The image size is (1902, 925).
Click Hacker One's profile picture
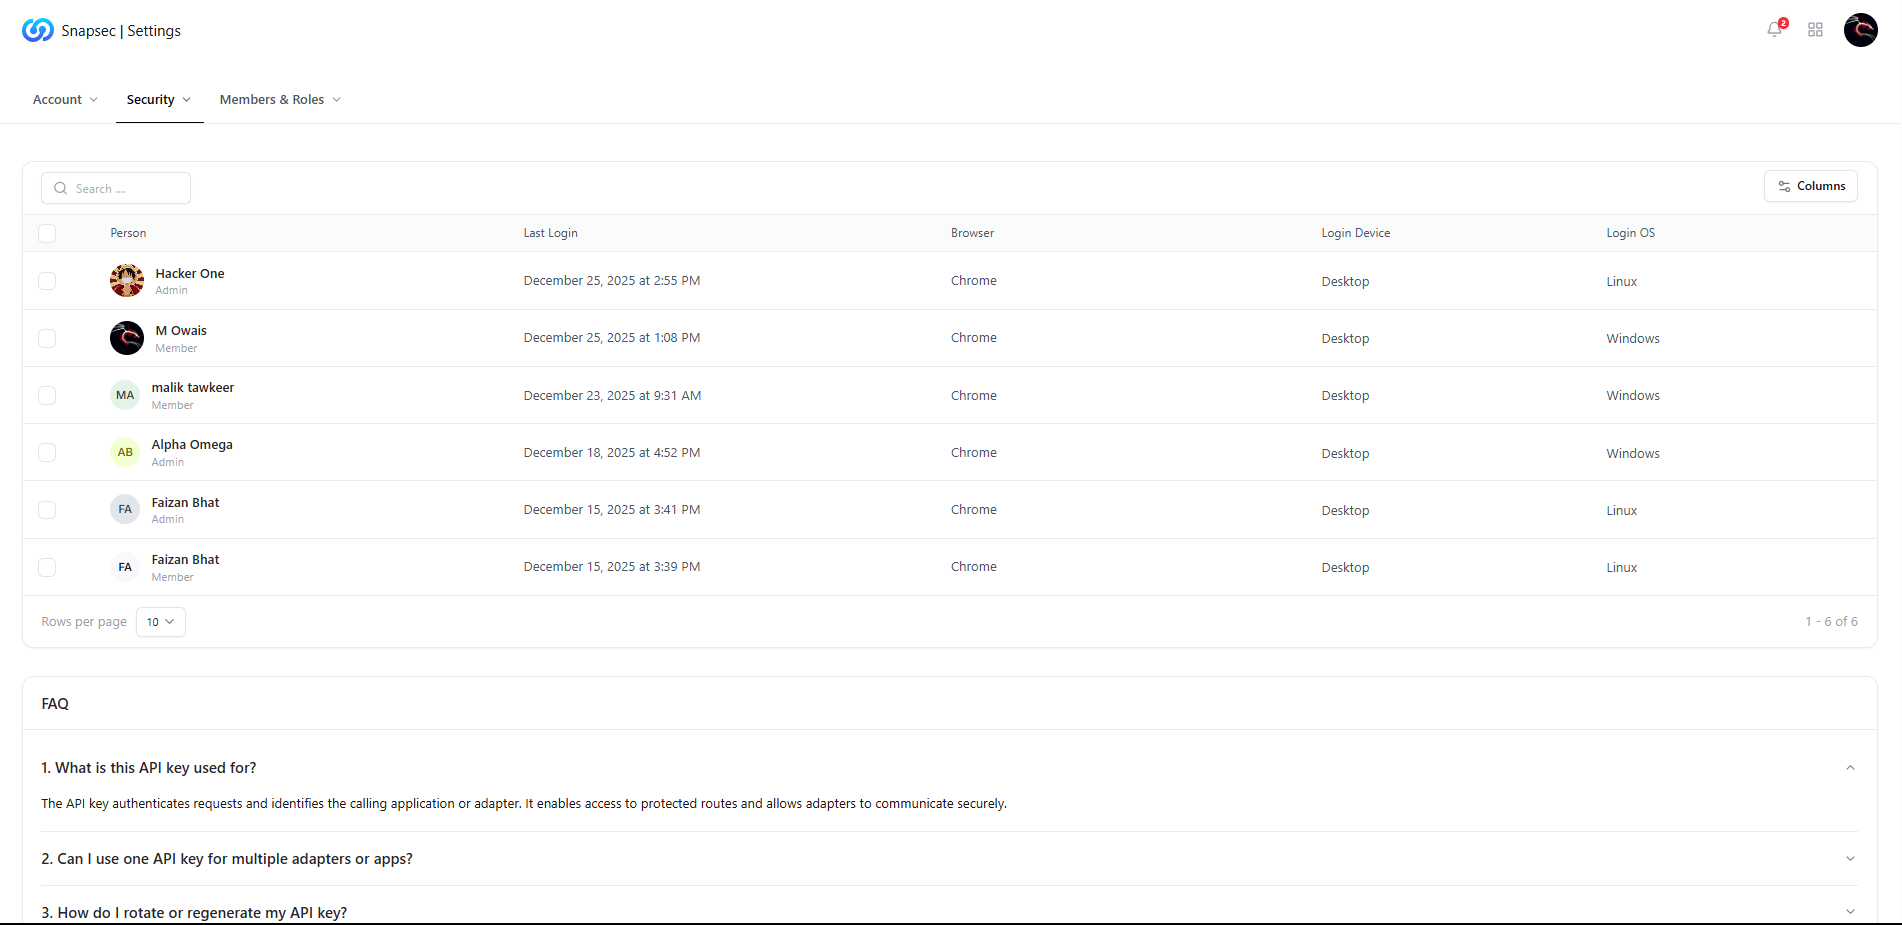126,280
